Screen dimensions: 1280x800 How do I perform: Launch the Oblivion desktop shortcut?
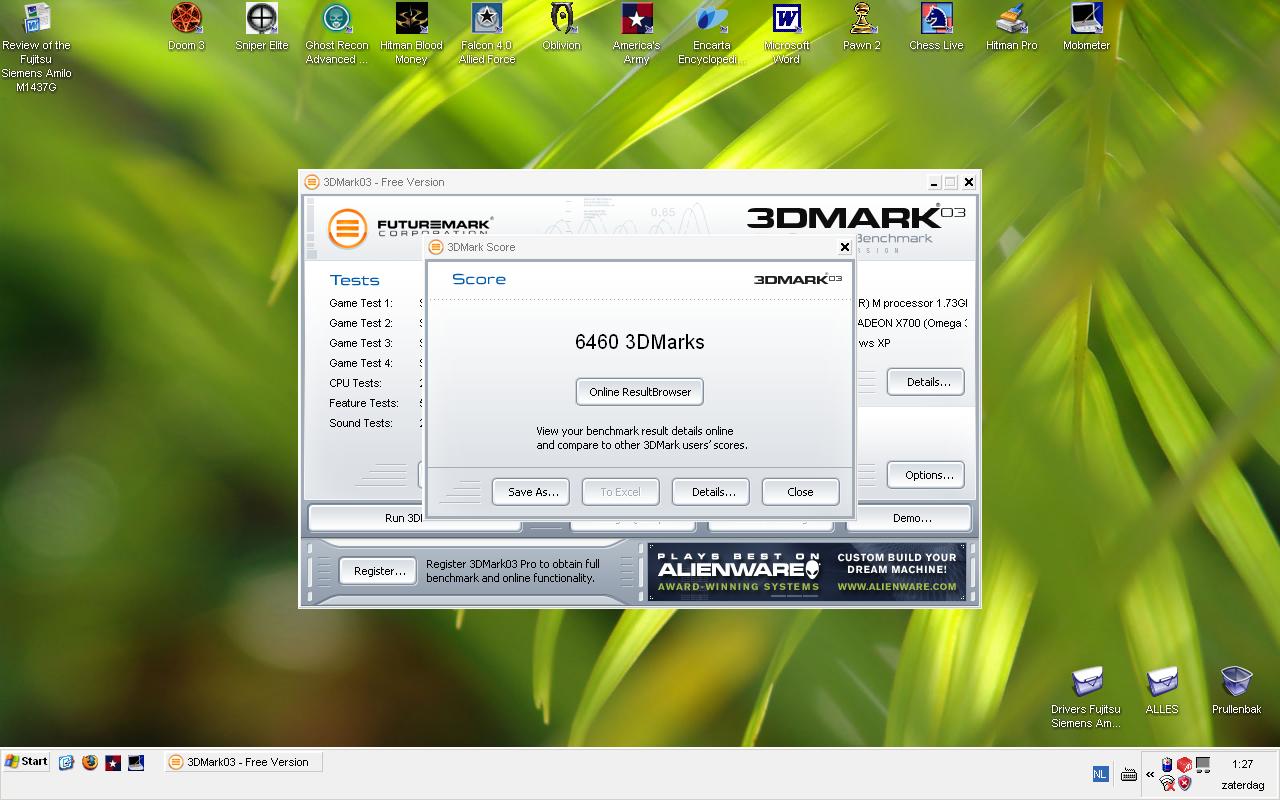[561, 27]
